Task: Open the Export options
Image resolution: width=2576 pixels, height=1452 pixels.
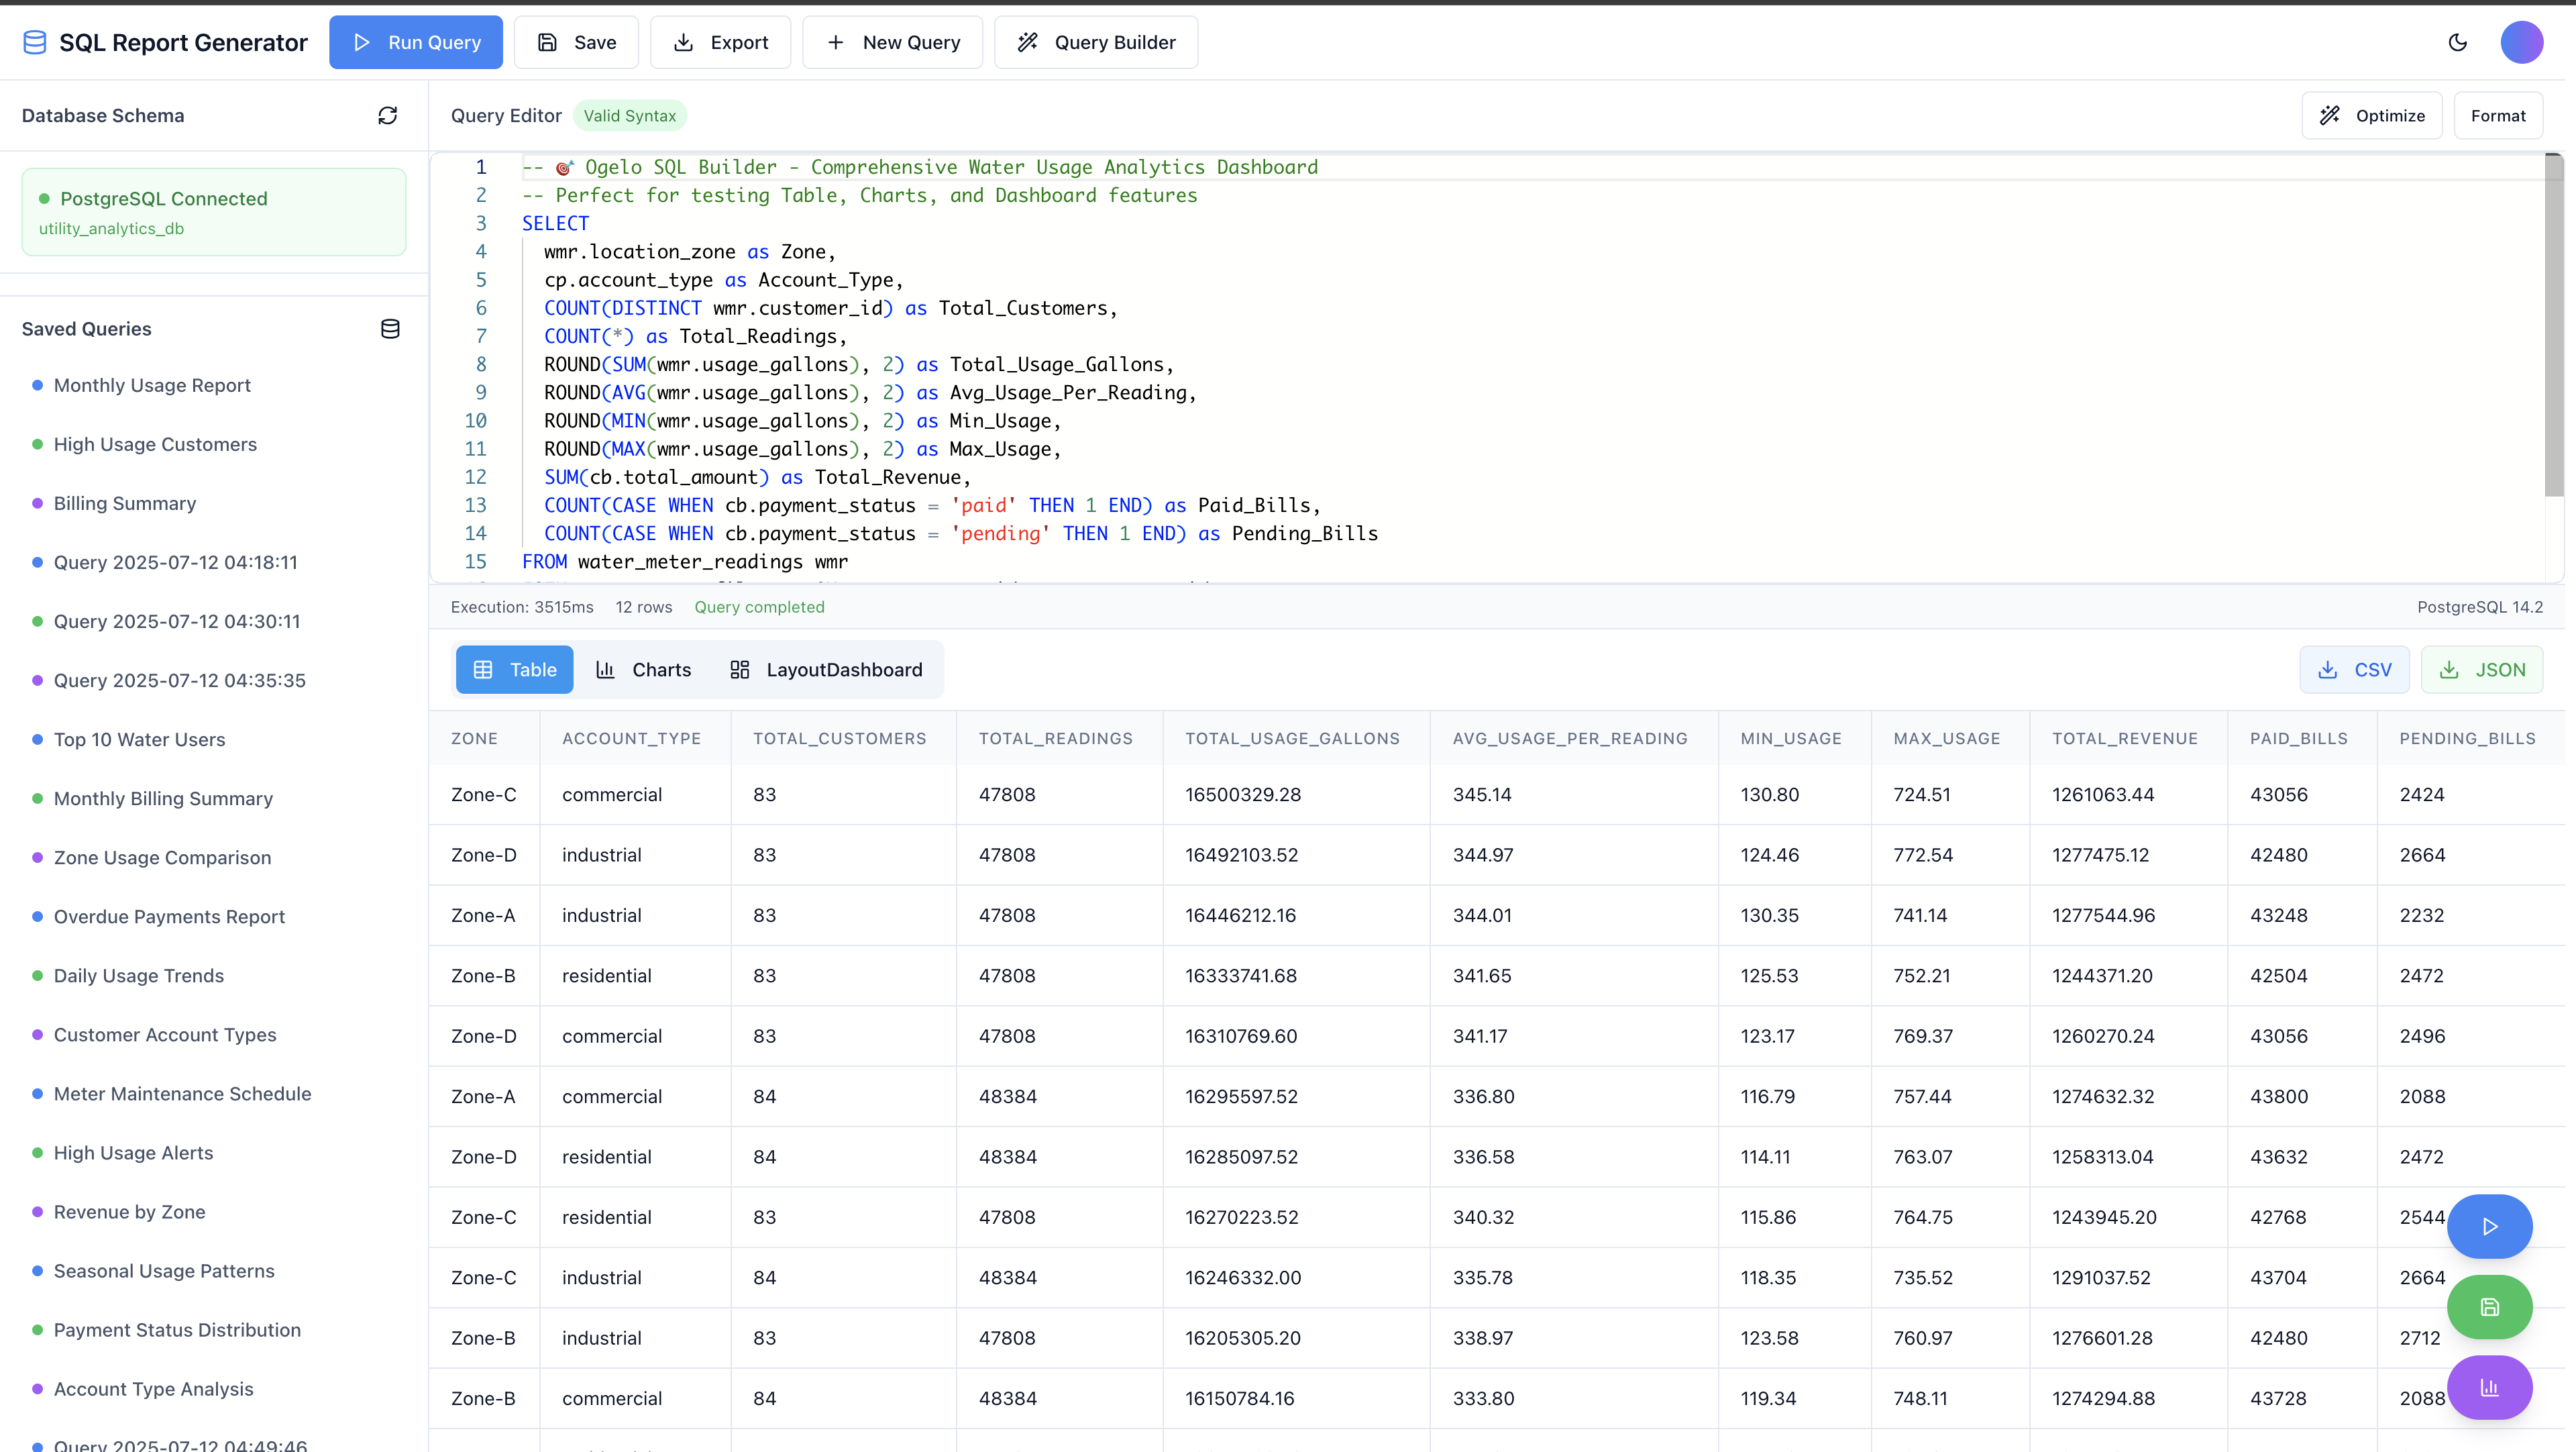Action: coord(720,42)
